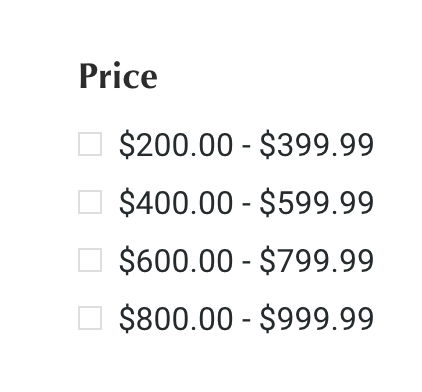
Task: Click the $200.00 - $399.99 label text
Action: click(246, 145)
